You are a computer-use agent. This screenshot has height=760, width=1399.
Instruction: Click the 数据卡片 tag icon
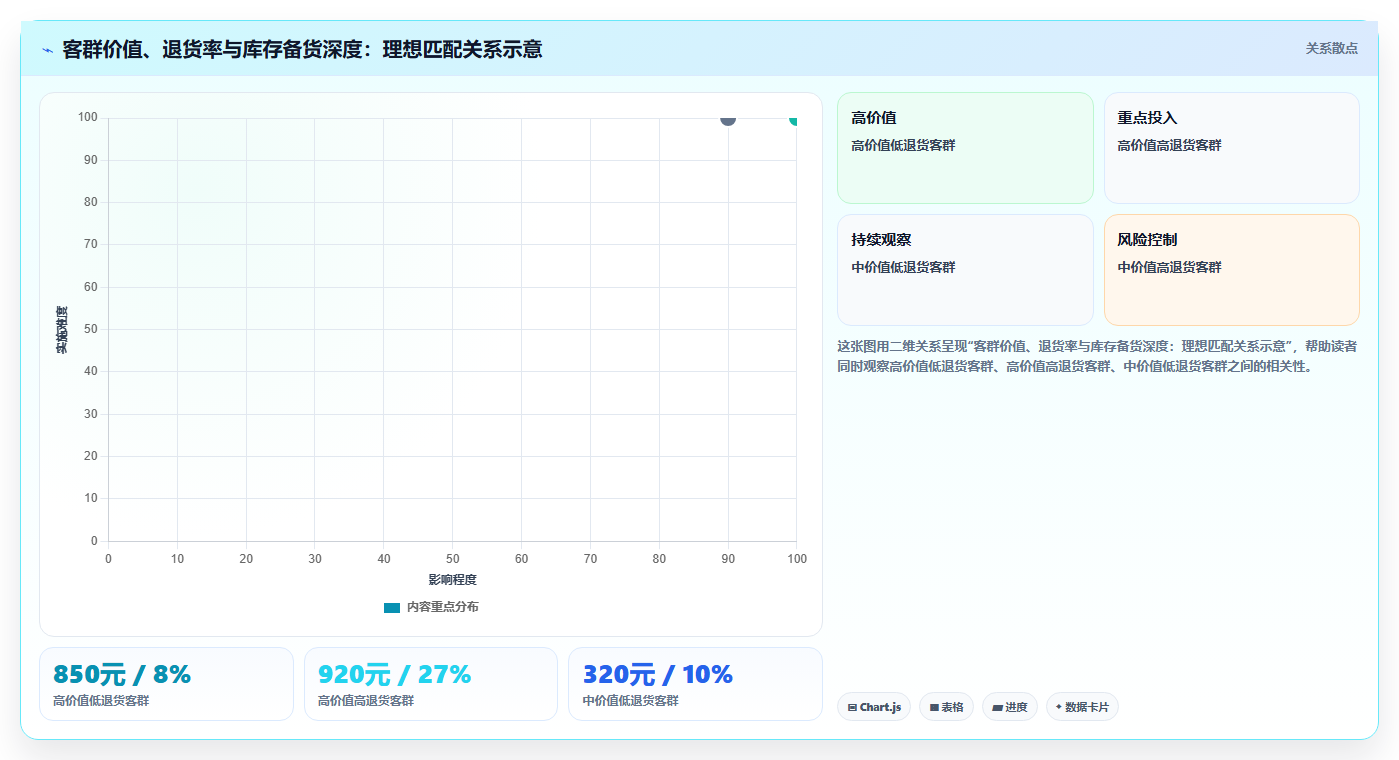point(1058,706)
